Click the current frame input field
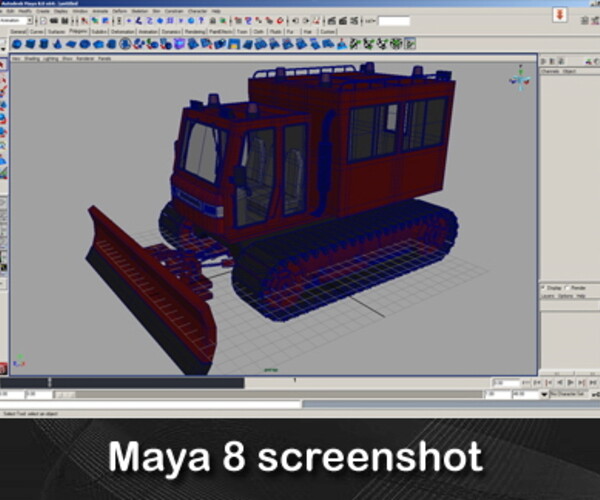The image size is (600, 500). pos(506,383)
